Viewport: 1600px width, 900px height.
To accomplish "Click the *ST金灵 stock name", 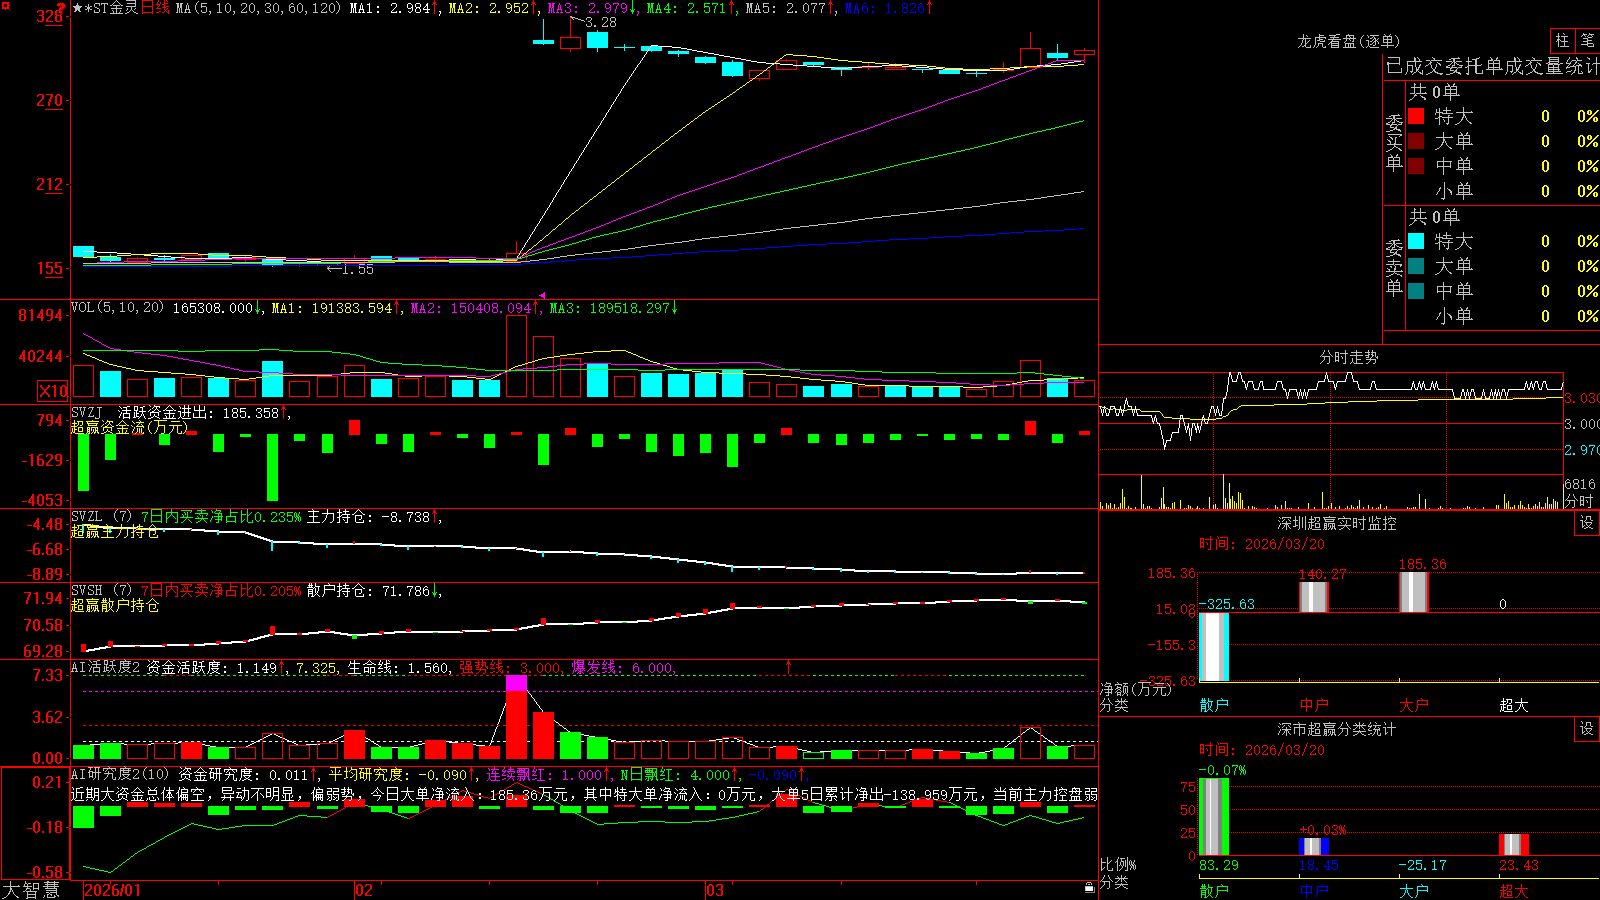I will [x=112, y=8].
